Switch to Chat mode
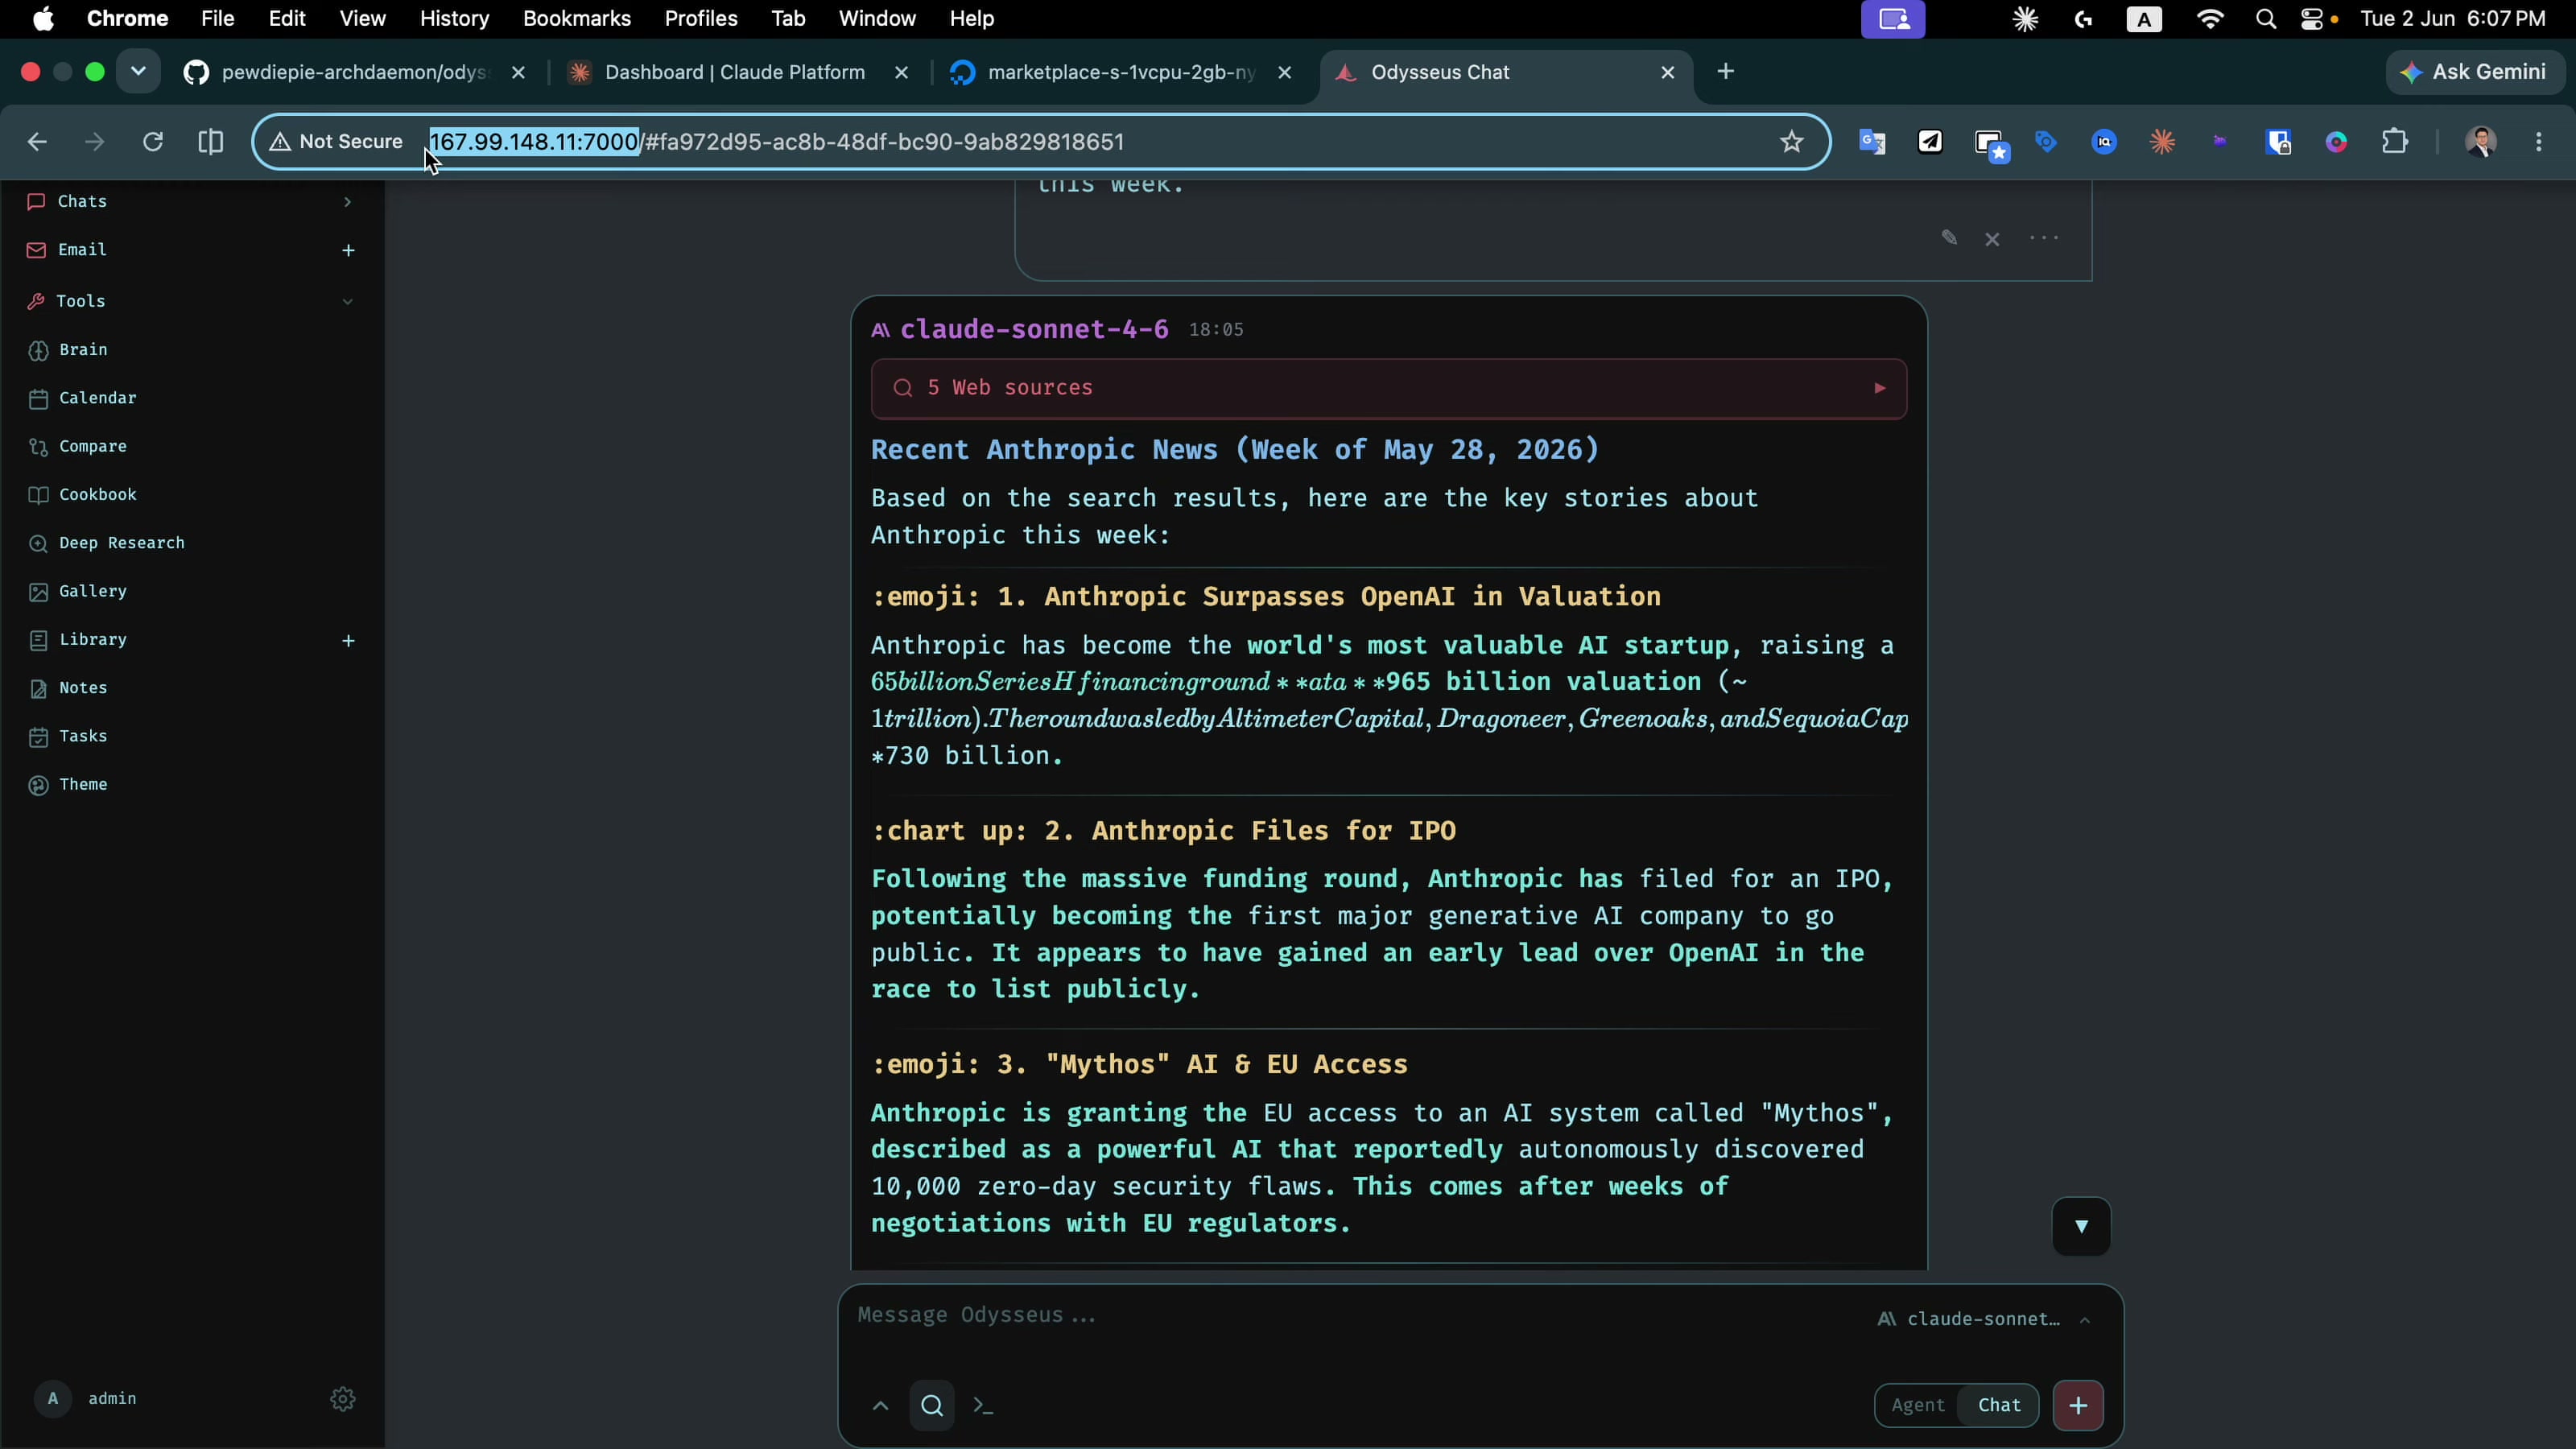This screenshot has height=1449, width=2576. coord(1999,1405)
